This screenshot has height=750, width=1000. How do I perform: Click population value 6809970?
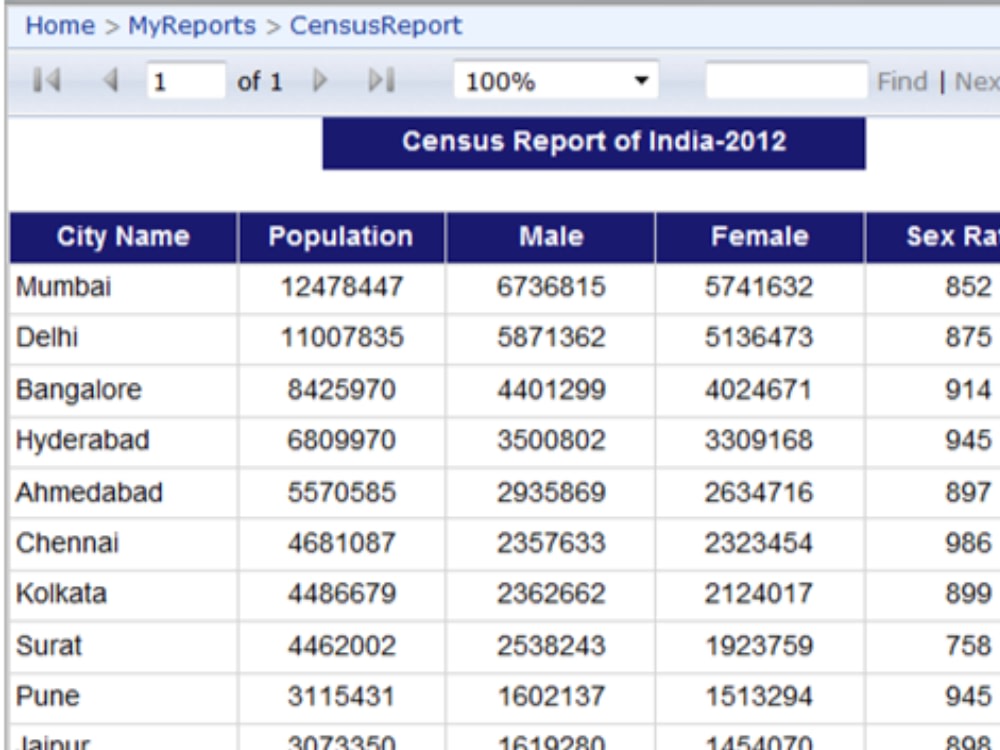click(341, 441)
